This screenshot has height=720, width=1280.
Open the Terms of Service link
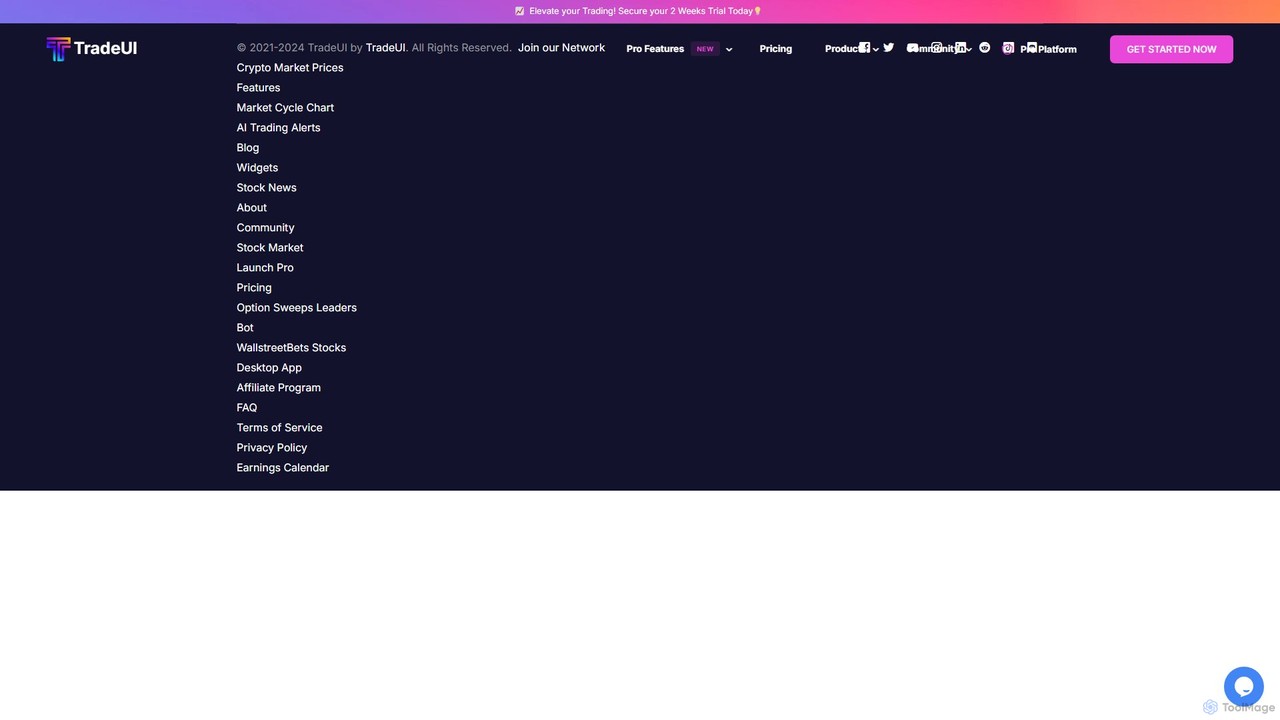(x=279, y=428)
